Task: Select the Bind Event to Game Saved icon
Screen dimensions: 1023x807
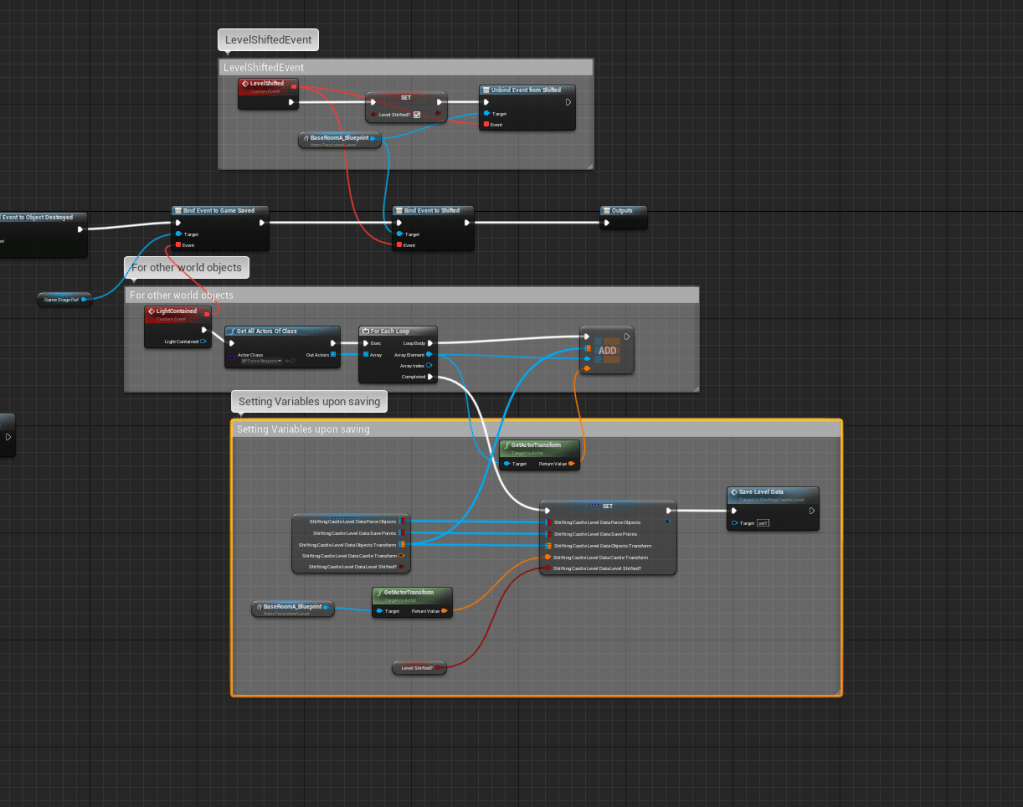Action: point(177,211)
